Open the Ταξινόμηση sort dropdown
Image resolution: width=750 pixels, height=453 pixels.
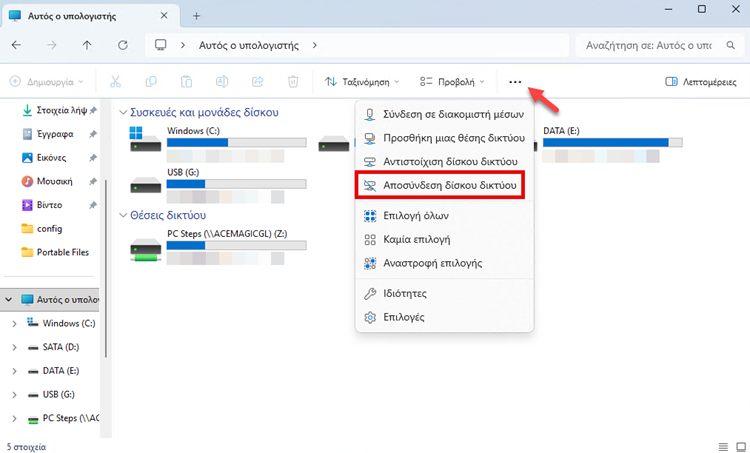pyautogui.click(x=362, y=82)
